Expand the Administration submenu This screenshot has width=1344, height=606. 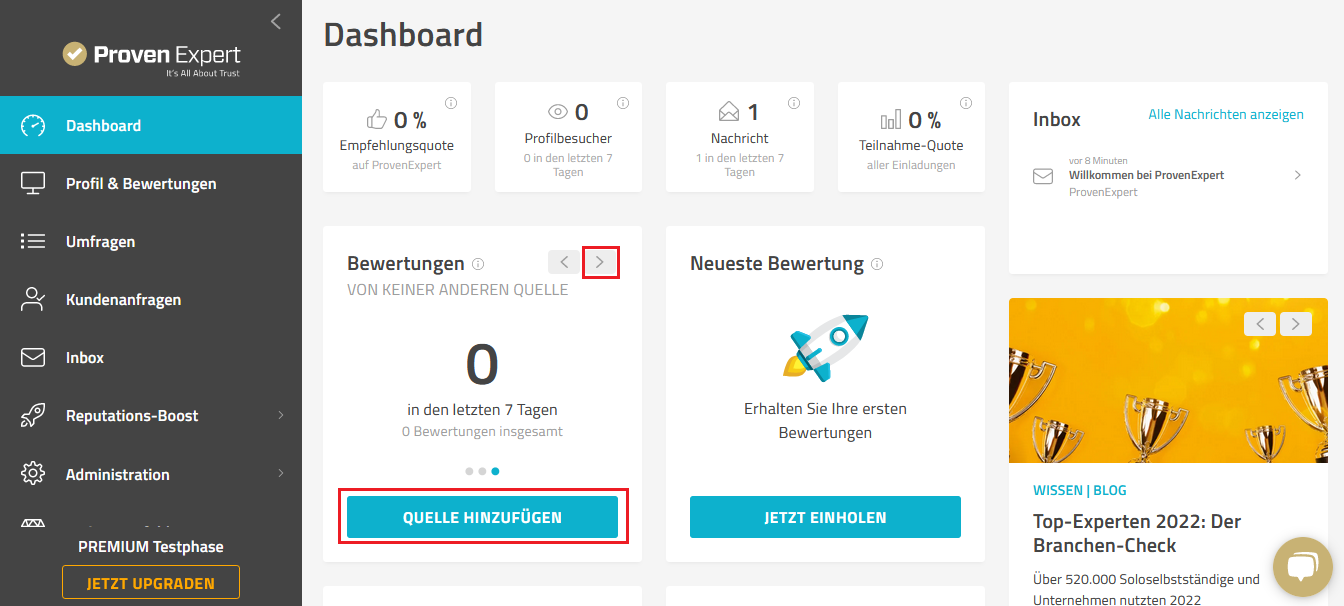[x=281, y=473]
